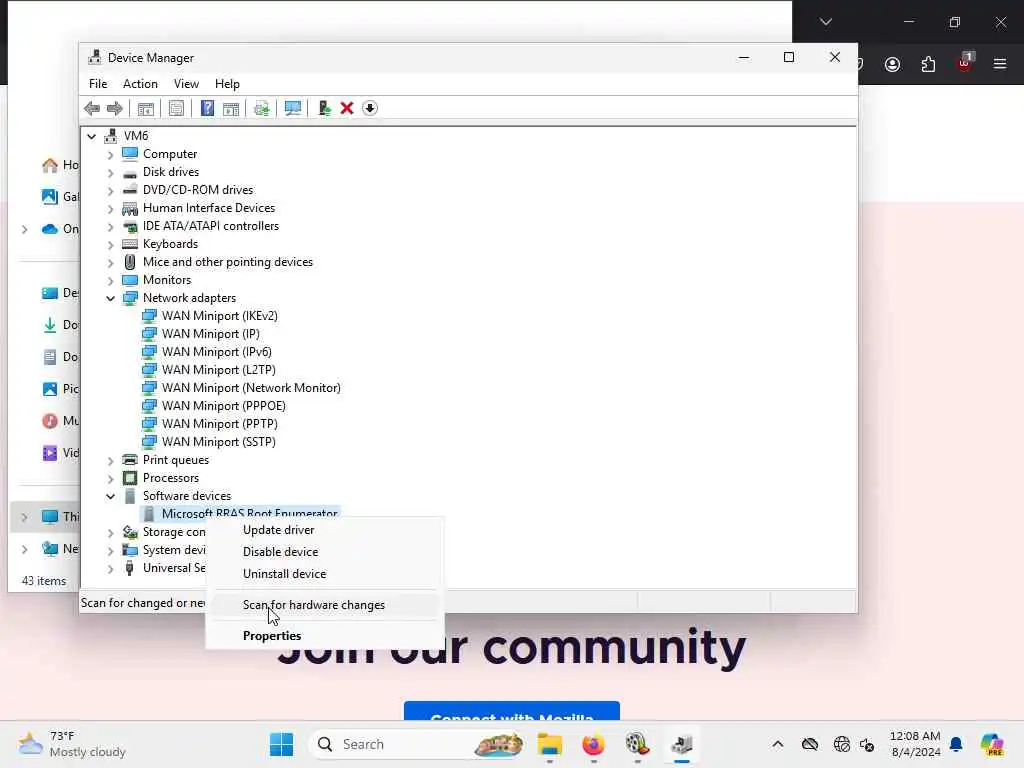Select WAN Miniport (IKEv2) adapter
The height and width of the screenshot is (768, 1024).
(x=219, y=316)
